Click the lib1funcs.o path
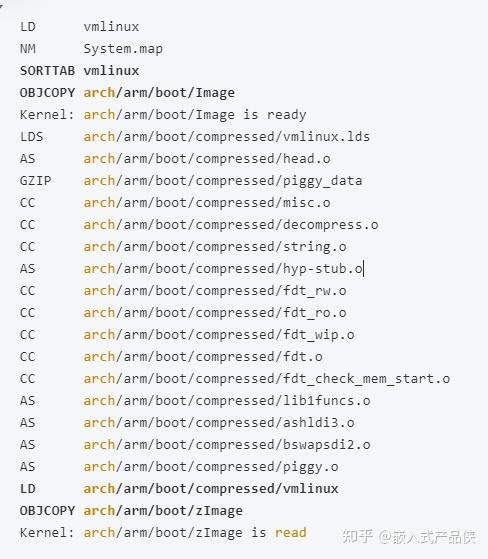The height and width of the screenshot is (559, 488). coord(227,401)
